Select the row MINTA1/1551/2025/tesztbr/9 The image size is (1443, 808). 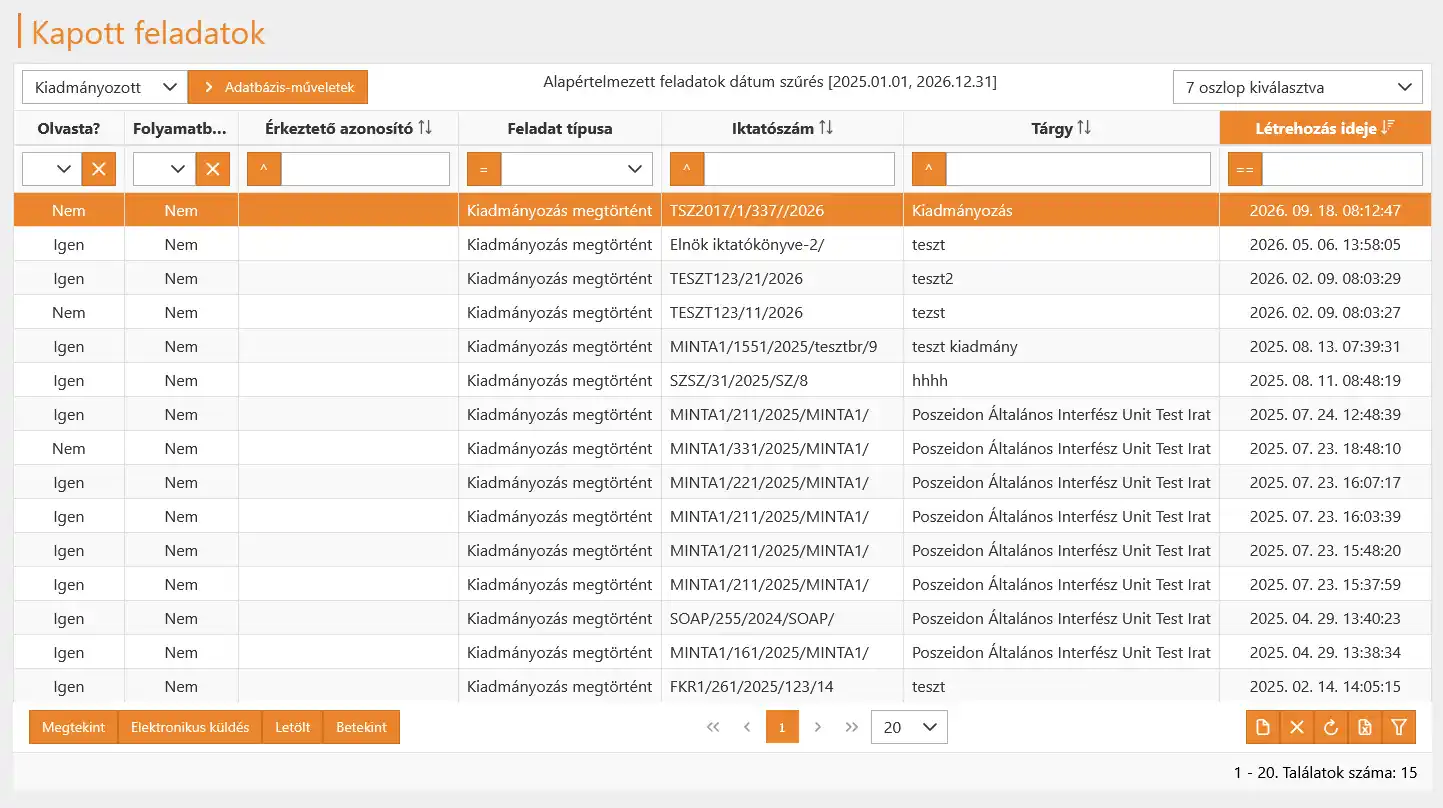[722, 346]
